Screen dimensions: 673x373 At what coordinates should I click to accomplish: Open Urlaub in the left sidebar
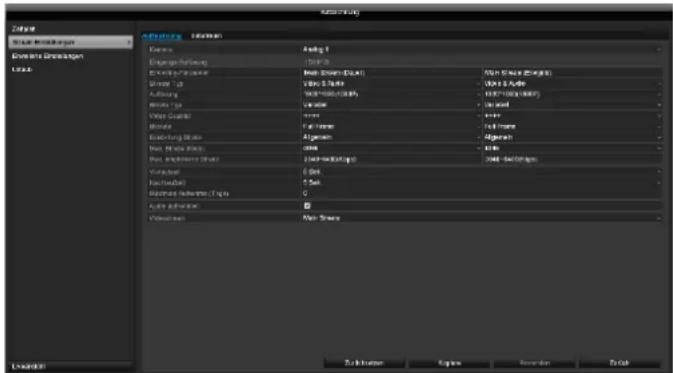click(22, 69)
